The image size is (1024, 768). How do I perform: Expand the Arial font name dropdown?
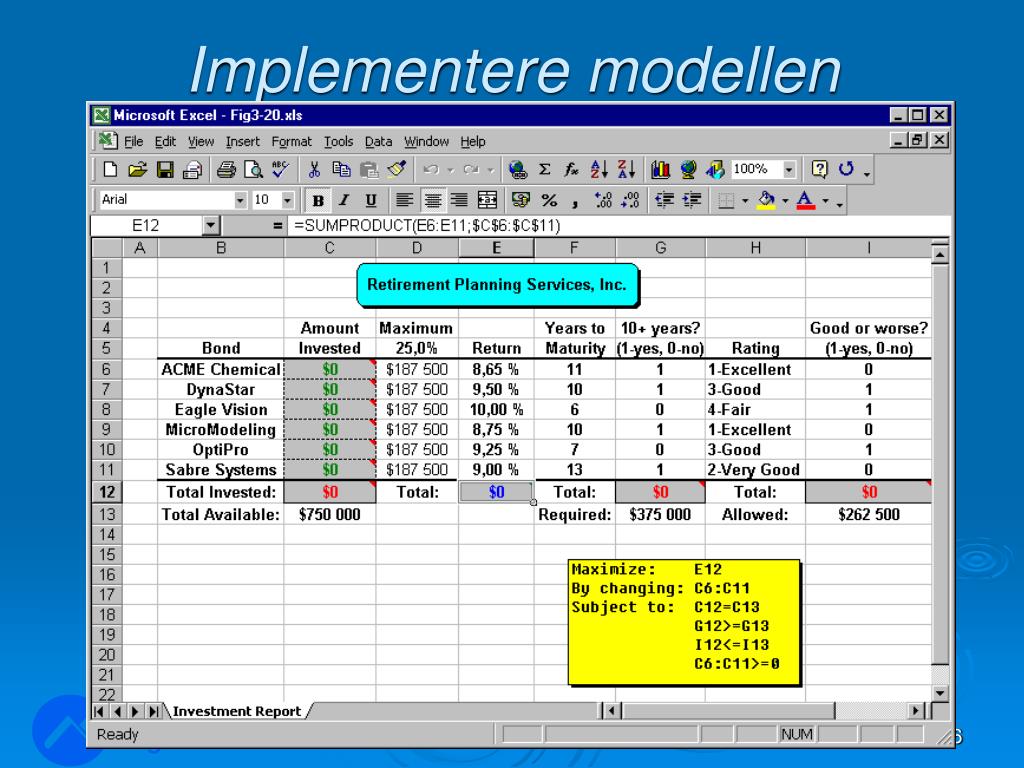point(240,200)
